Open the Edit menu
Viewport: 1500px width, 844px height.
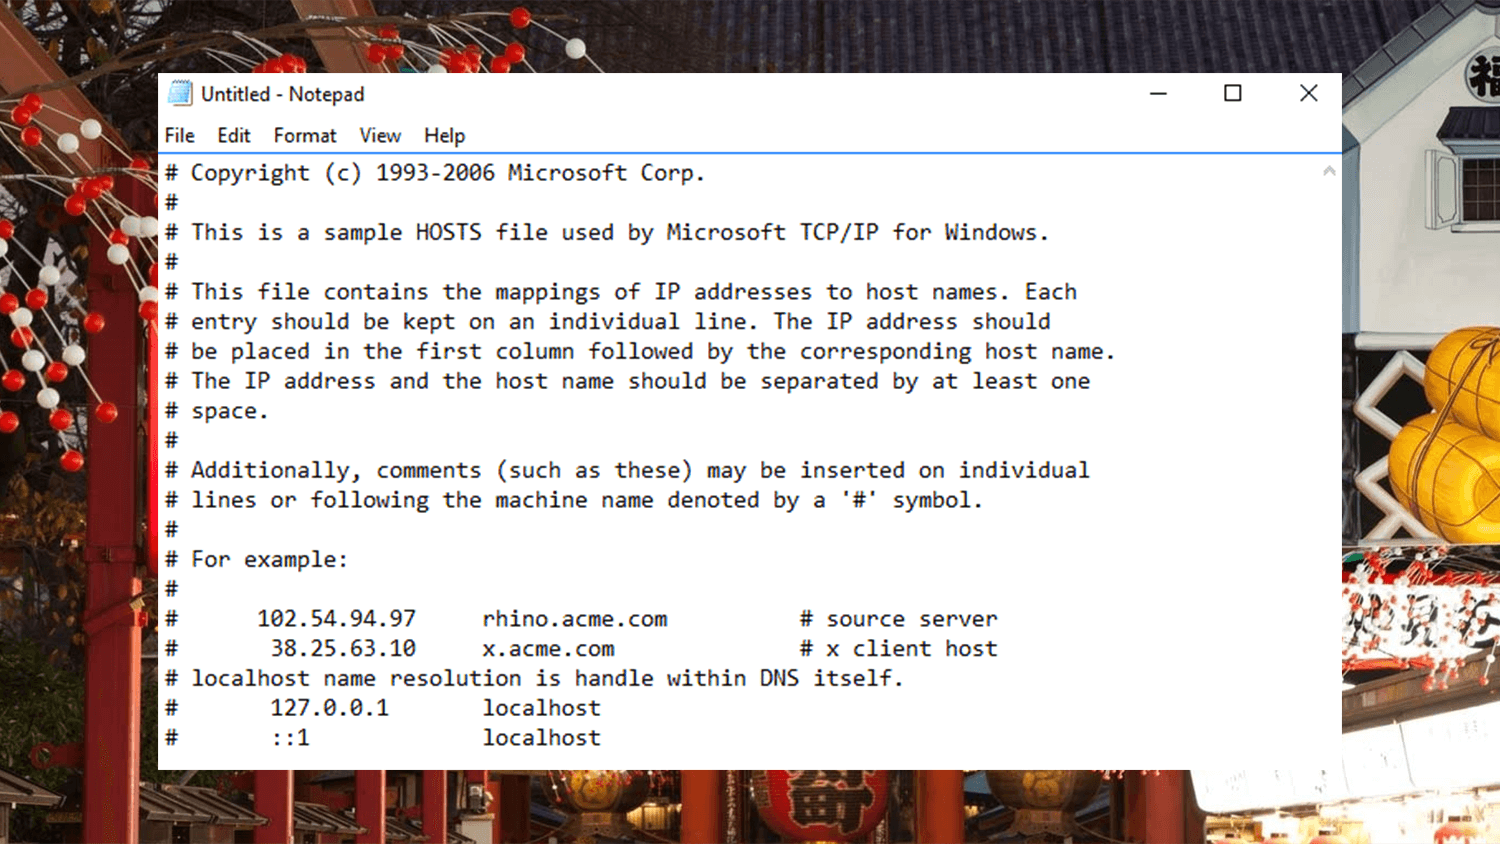(233, 135)
